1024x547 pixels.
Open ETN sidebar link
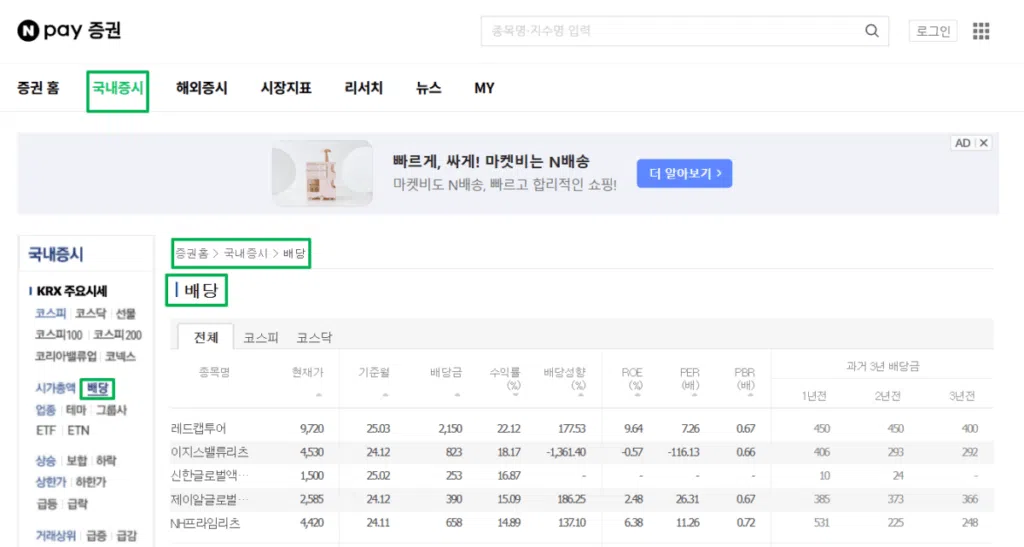[78, 430]
